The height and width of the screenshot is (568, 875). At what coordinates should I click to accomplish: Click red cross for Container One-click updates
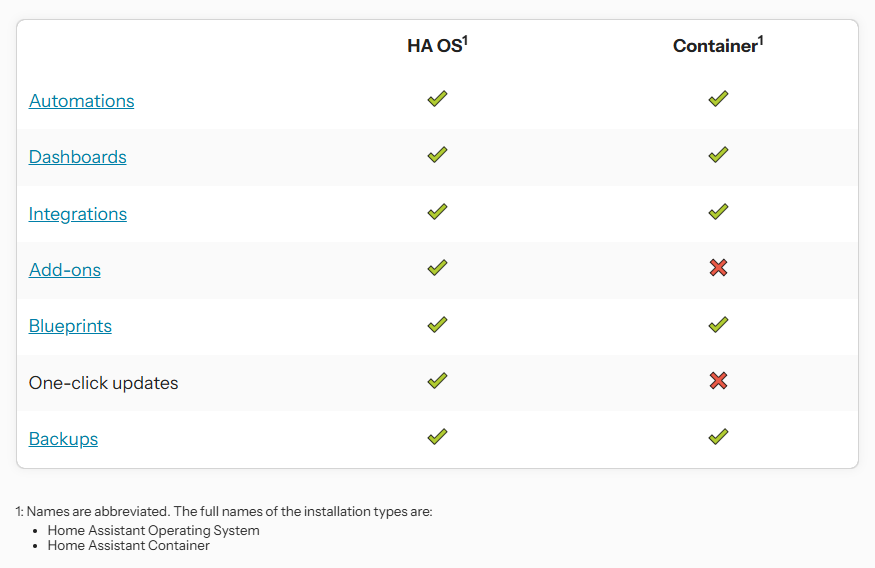coord(718,381)
